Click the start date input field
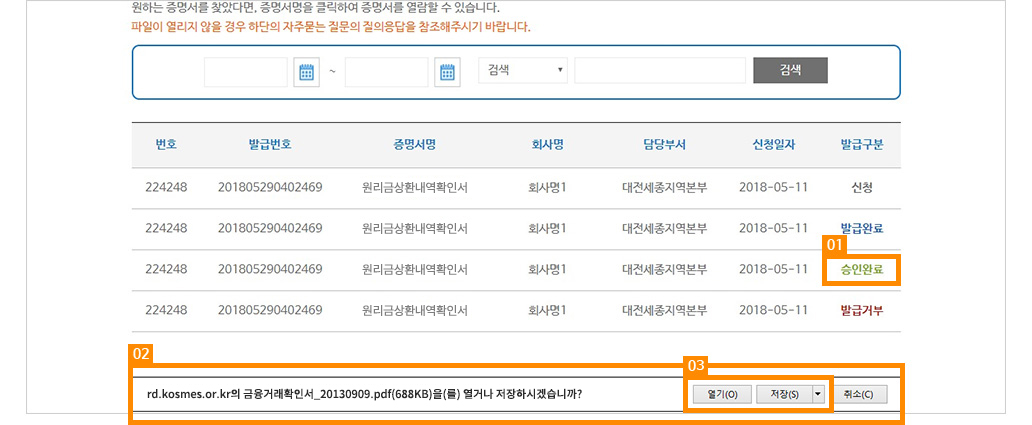The height and width of the screenshot is (425, 1032). point(246,72)
